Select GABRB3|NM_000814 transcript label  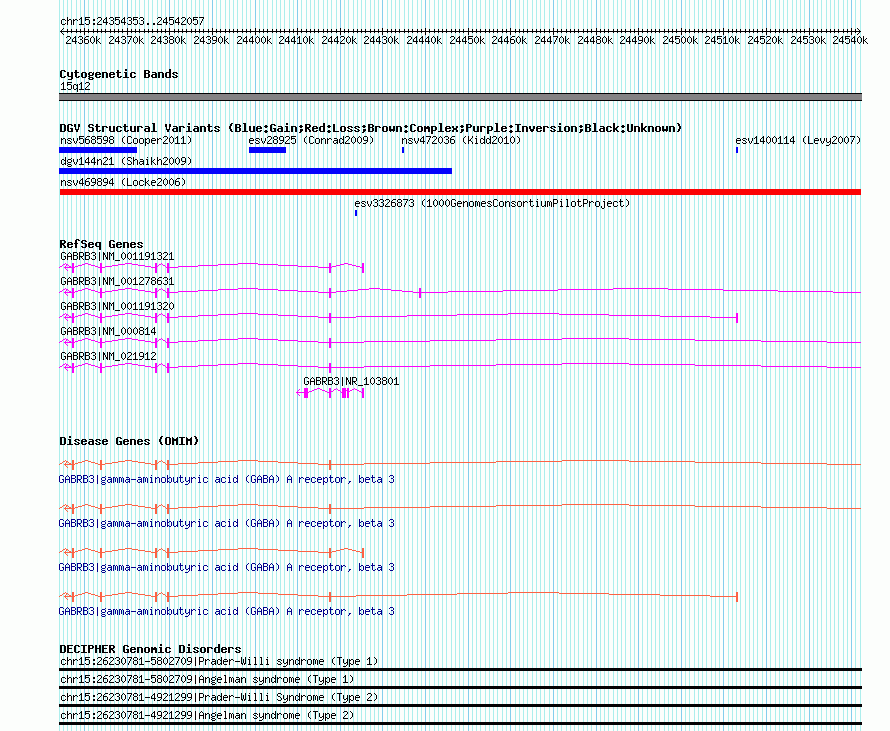(108, 331)
